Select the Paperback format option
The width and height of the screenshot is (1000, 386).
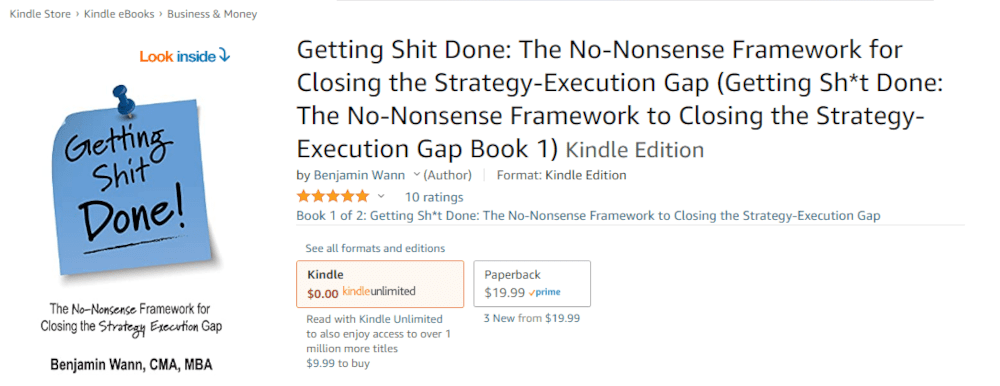click(532, 284)
